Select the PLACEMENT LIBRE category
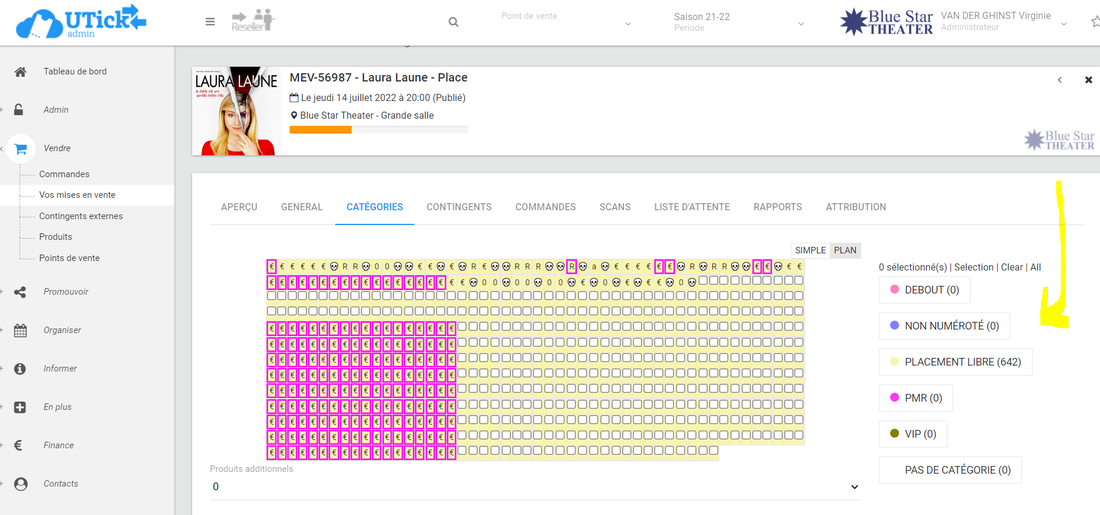1100x515 pixels. point(955,362)
